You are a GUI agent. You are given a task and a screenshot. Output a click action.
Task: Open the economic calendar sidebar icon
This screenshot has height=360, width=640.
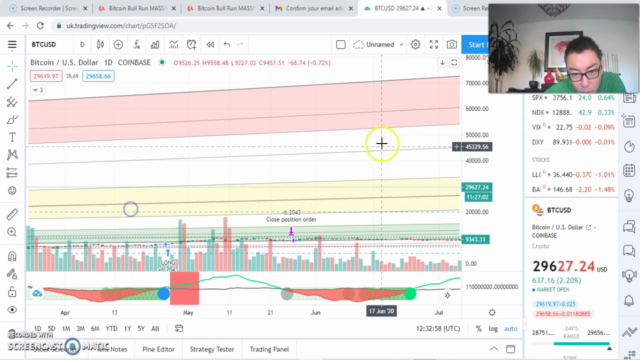point(629,170)
